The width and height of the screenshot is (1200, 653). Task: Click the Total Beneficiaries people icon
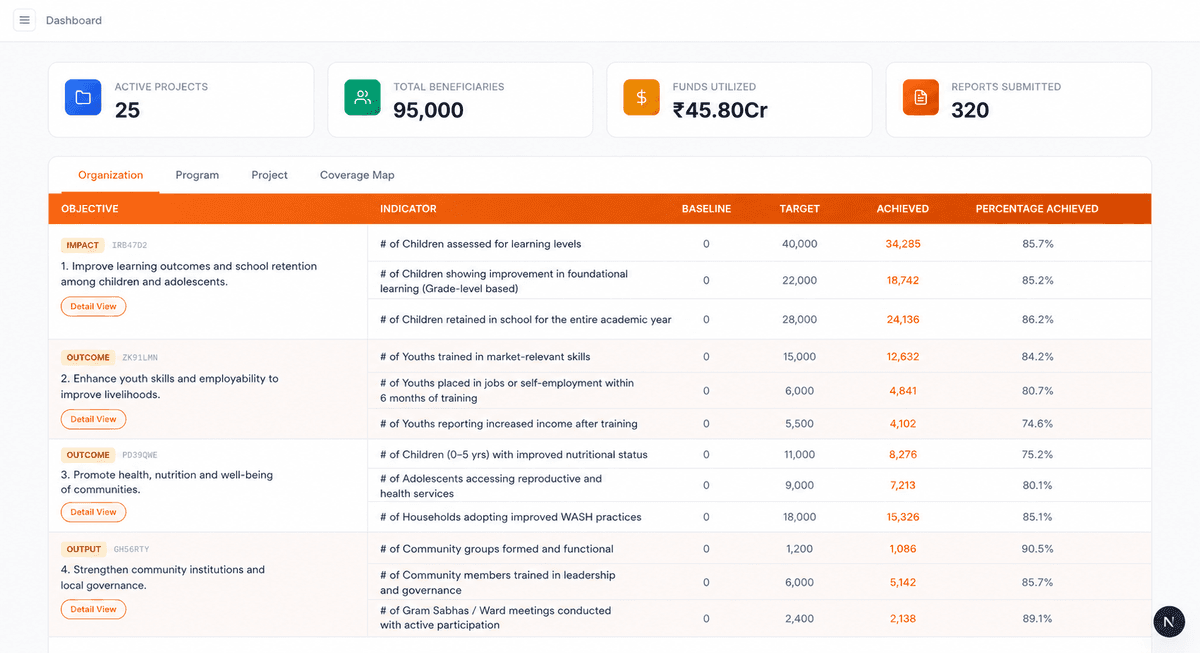pos(362,97)
